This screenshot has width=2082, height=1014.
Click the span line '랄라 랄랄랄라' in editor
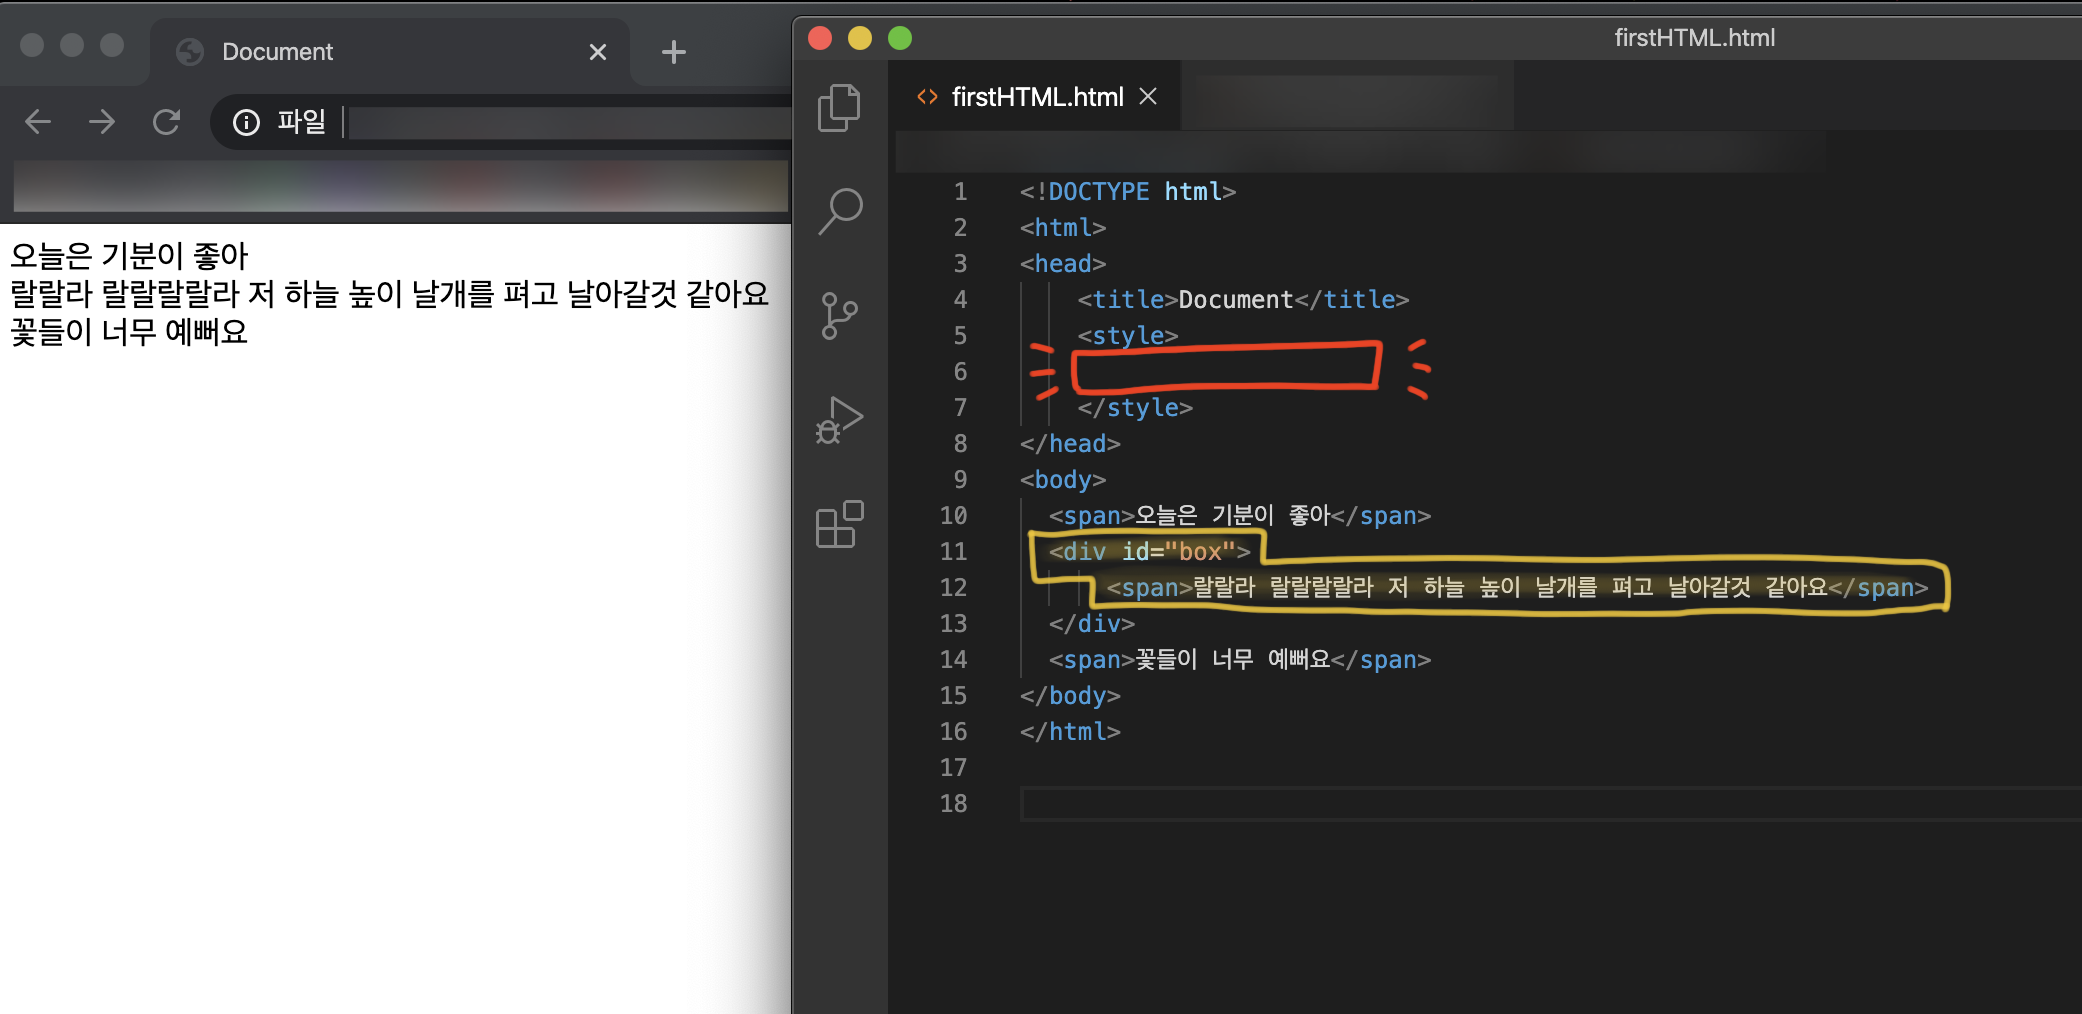[1517, 587]
